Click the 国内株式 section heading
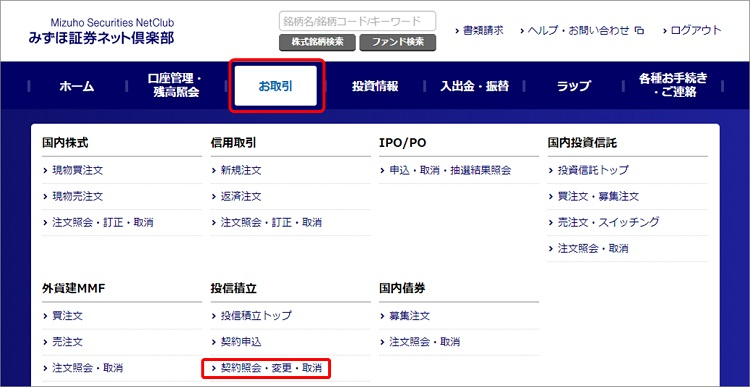The width and height of the screenshot is (750, 387). (65, 143)
